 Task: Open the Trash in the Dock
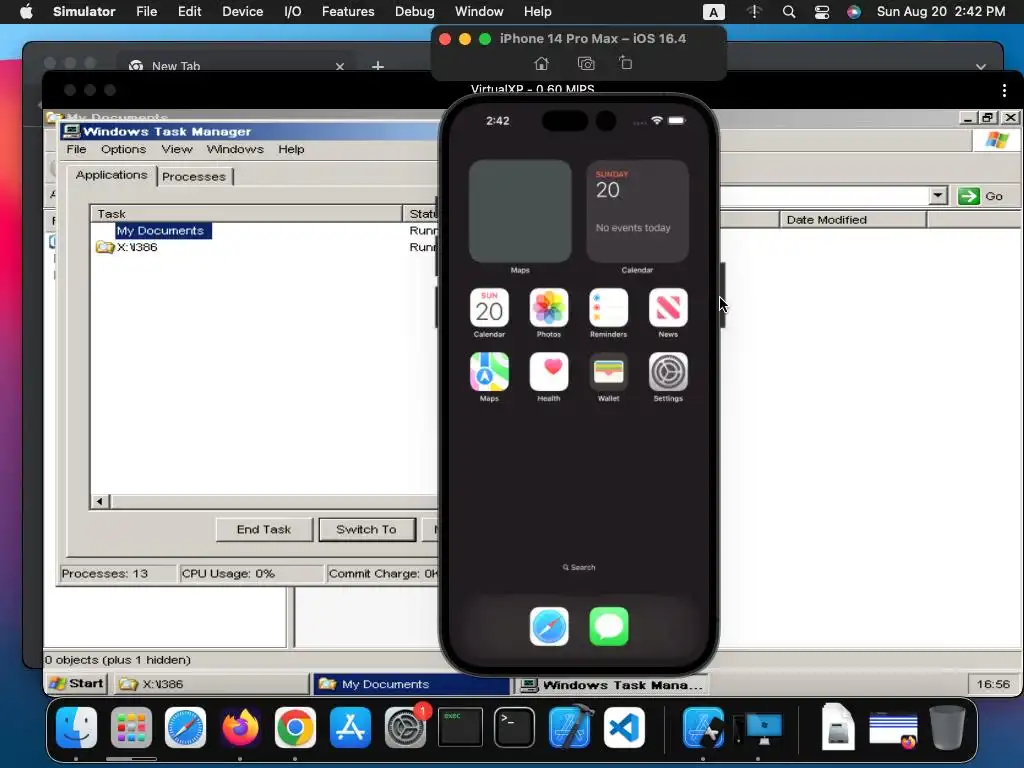pos(948,727)
